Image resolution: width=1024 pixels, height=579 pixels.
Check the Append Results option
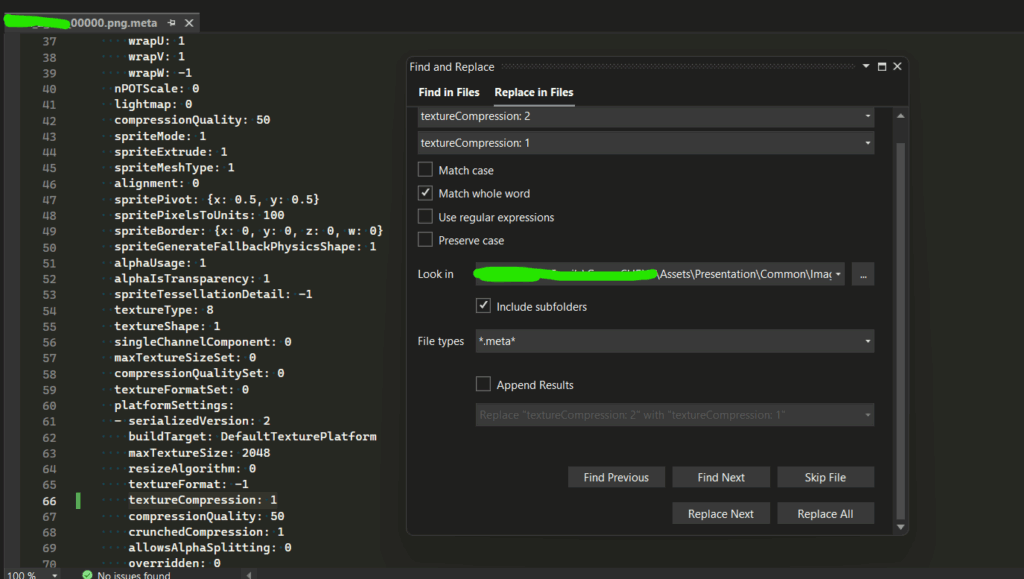483,384
